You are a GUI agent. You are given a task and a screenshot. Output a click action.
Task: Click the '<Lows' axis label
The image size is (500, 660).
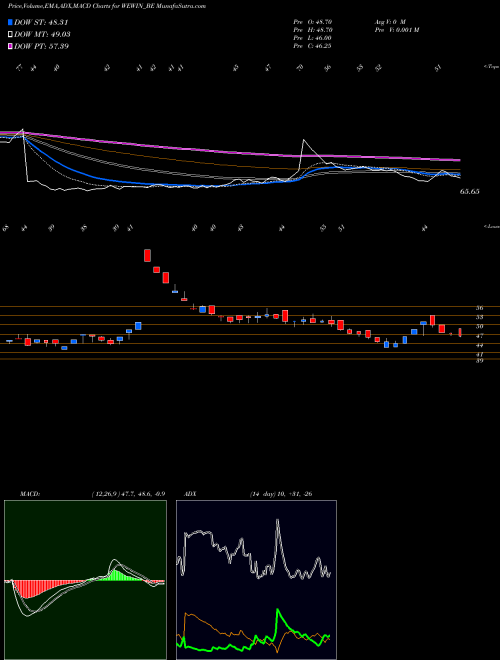[492, 226]
